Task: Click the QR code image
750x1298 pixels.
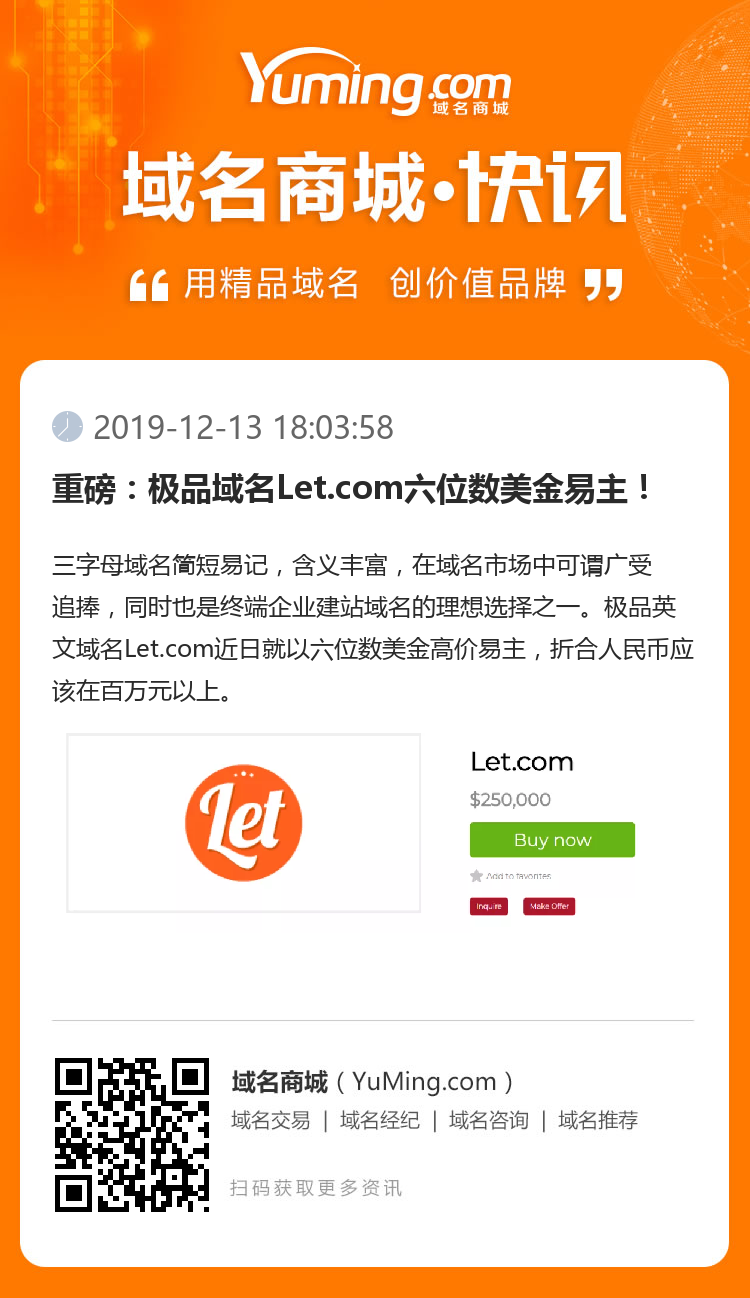Action: click(x=132, y=1134)
